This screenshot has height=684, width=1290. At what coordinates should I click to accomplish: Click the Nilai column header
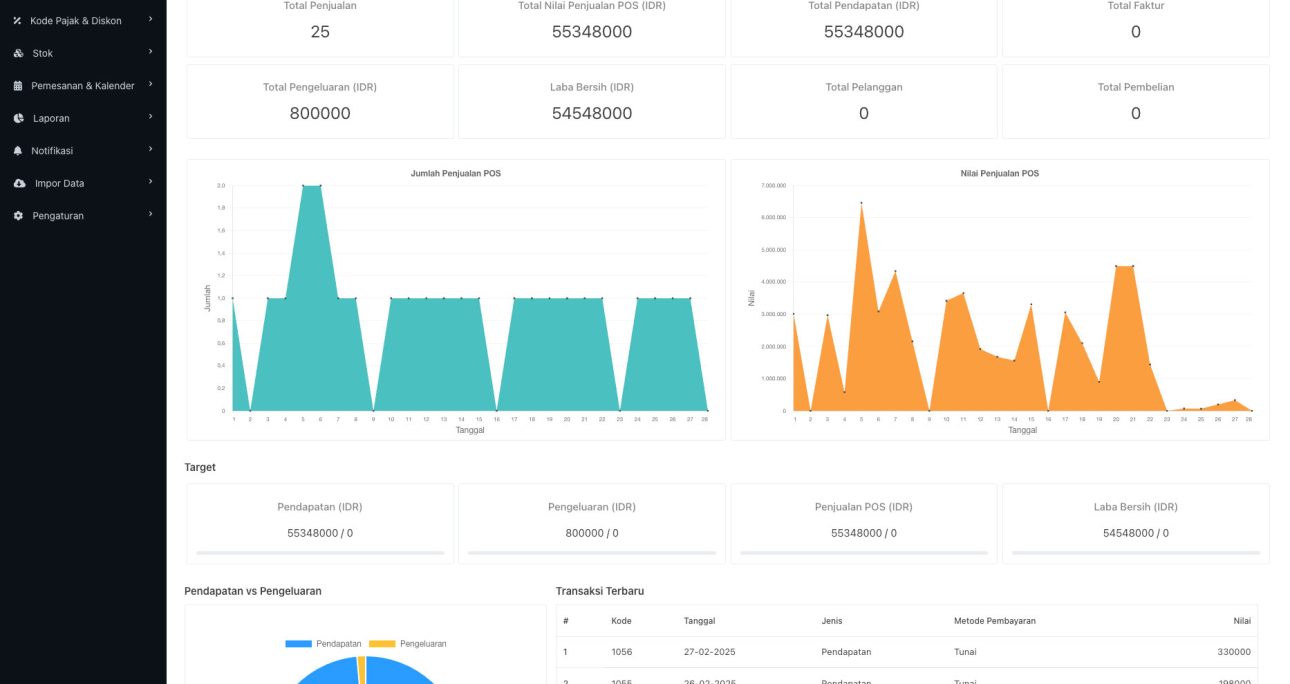pos(1242,621)
